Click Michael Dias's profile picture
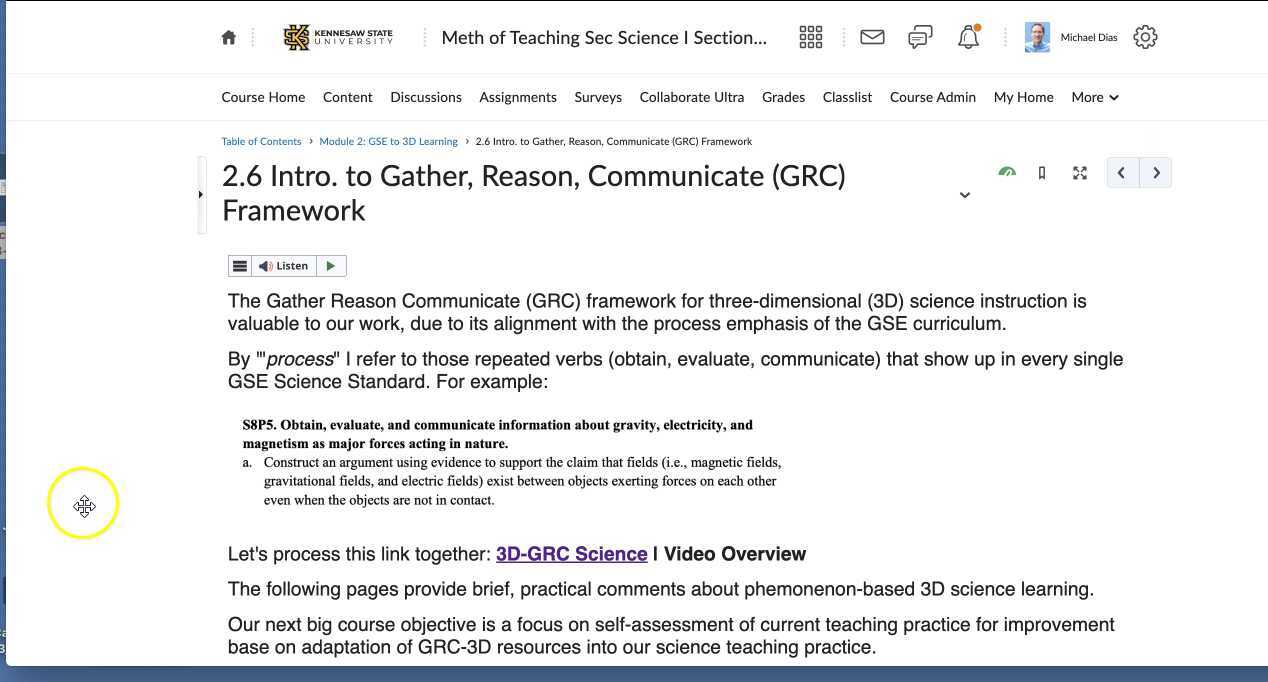 pos(1037,37)
